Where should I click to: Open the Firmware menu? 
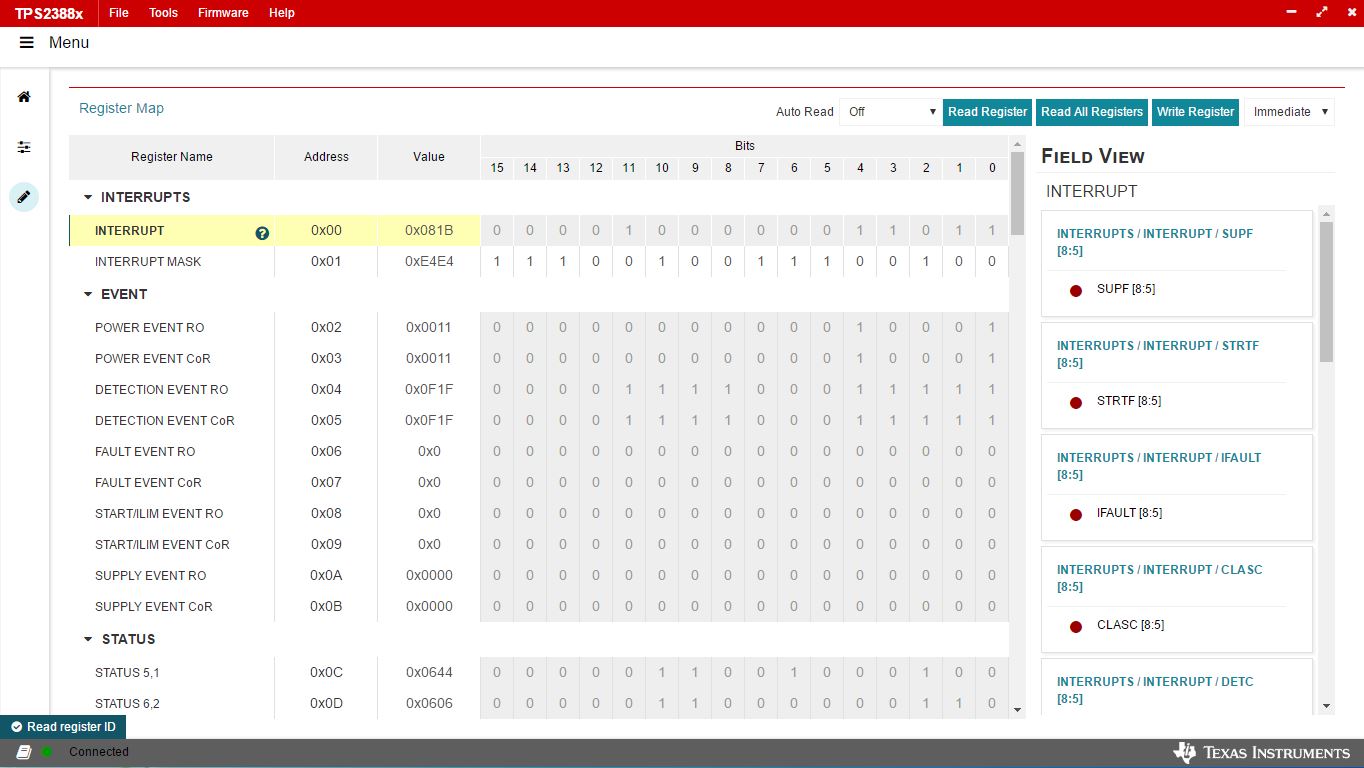[223, 13]
